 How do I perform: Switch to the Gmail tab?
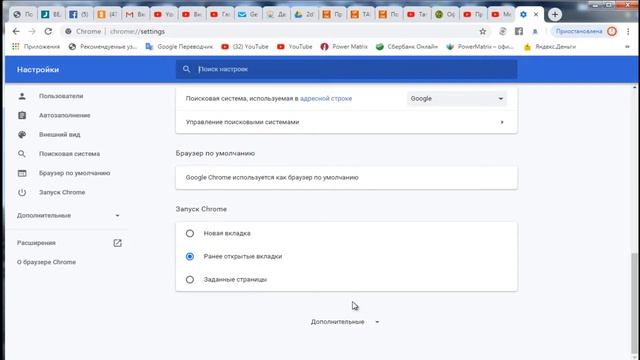pyautogui.click(x=135, y=15)
